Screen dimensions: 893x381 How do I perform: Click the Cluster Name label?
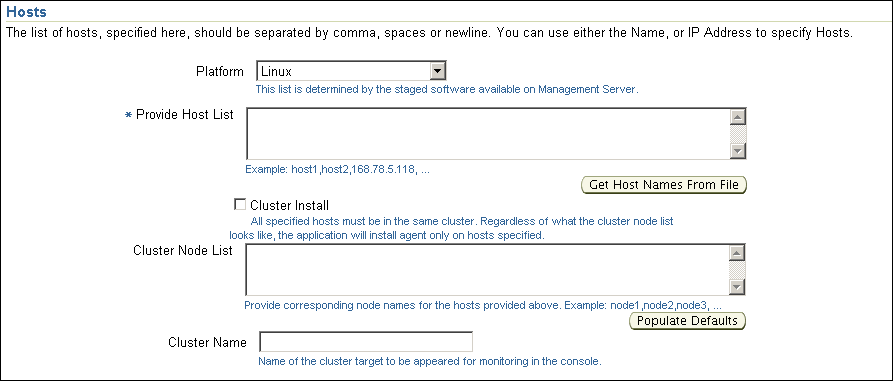point(207,342)
